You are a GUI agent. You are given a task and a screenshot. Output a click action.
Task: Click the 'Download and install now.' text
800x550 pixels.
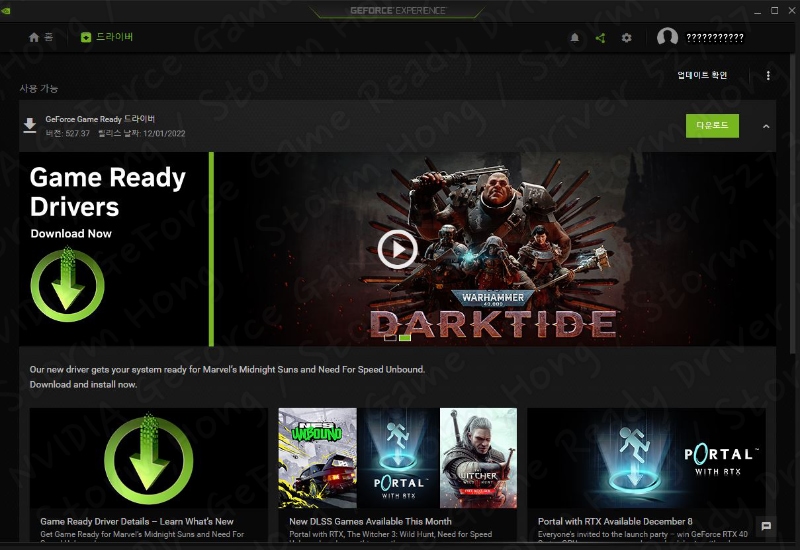coord(83,385)
